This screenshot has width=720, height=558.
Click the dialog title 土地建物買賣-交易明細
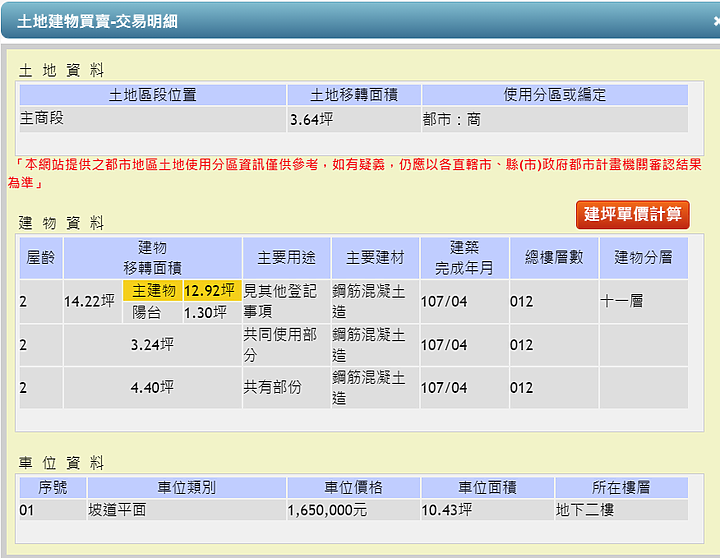[97, 22]
